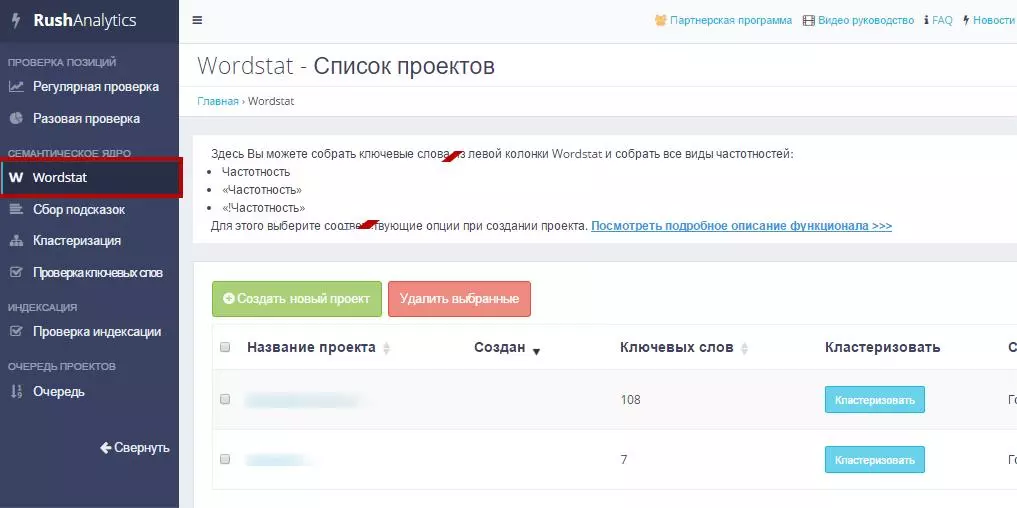Click the info icon beside FAQ
Image resolution: width=1017 pixels, height=508 pixels.
pos(926,20)
